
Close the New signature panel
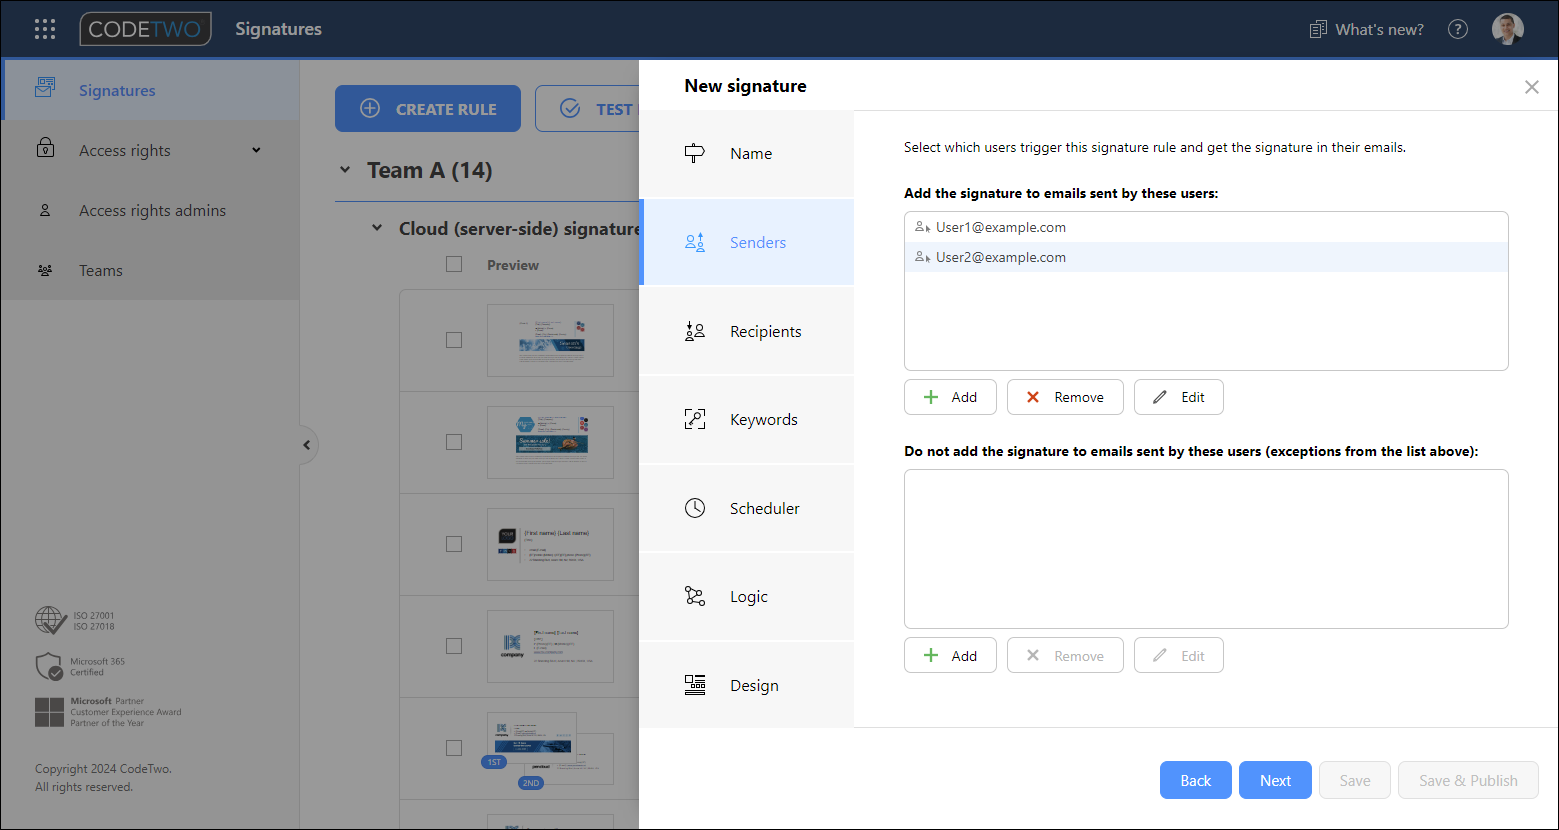(1531, 87)
